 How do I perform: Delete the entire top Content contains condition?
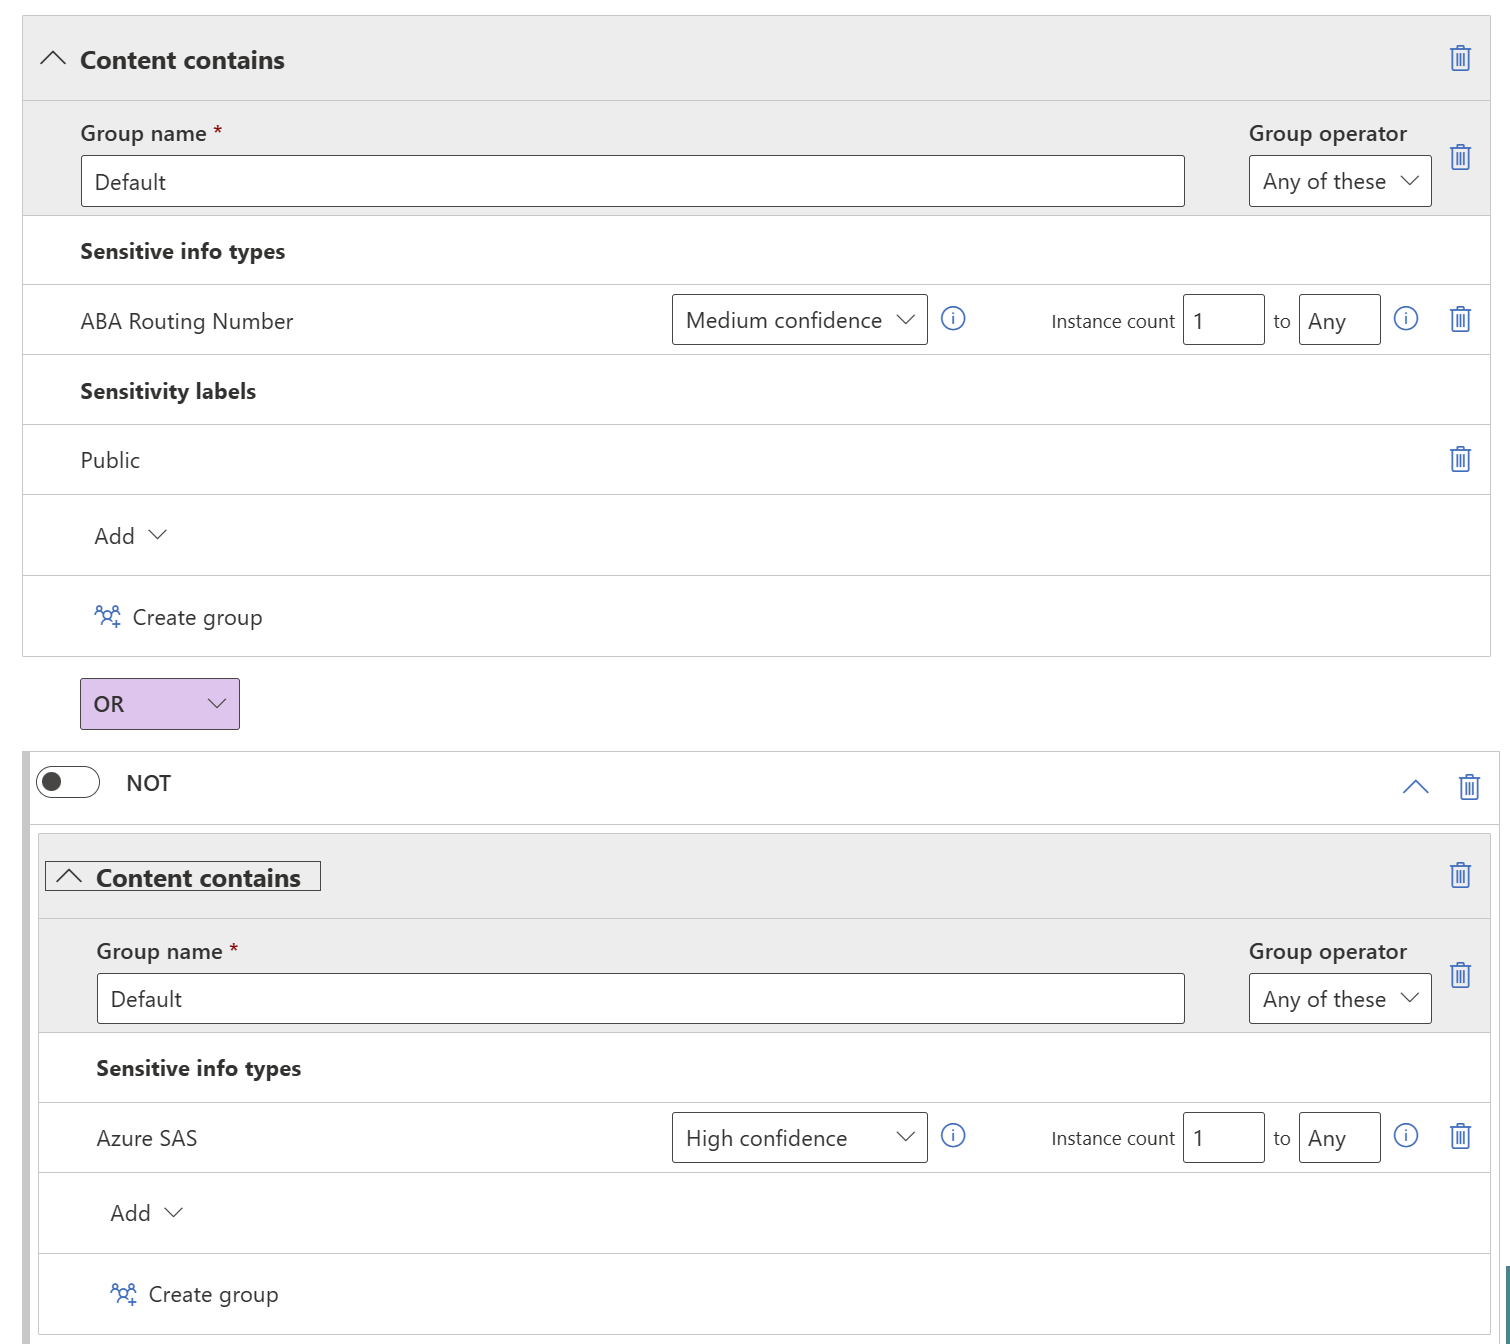pos(1459,59)
